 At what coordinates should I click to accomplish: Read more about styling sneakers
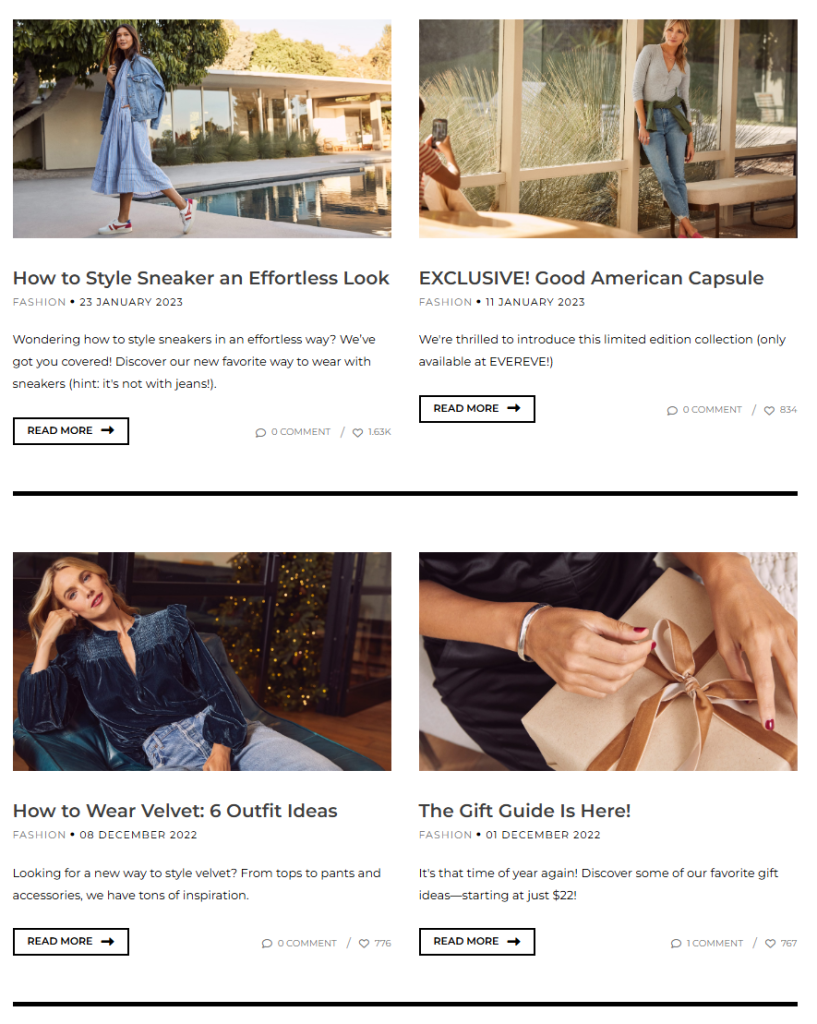[71, 431]
